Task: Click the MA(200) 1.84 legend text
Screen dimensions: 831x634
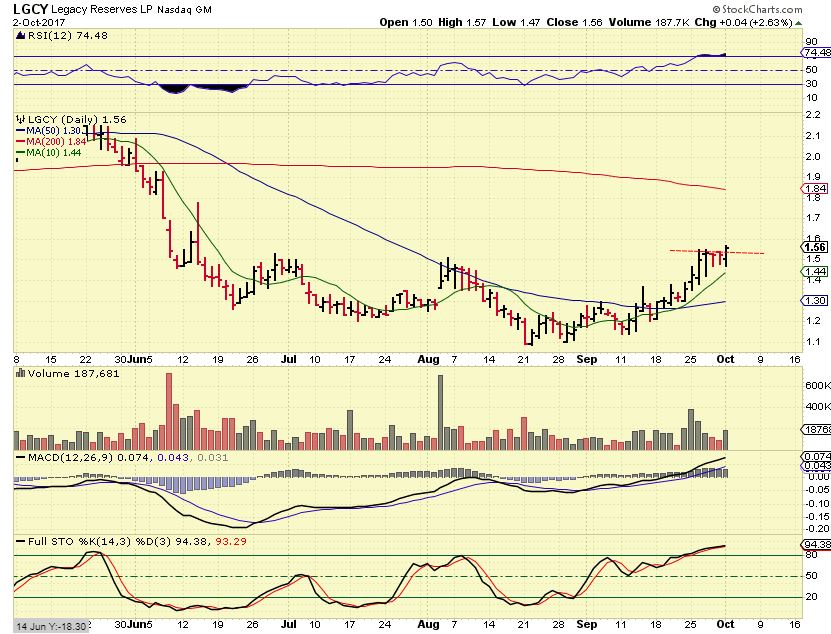Action: [x=56, y=142]
